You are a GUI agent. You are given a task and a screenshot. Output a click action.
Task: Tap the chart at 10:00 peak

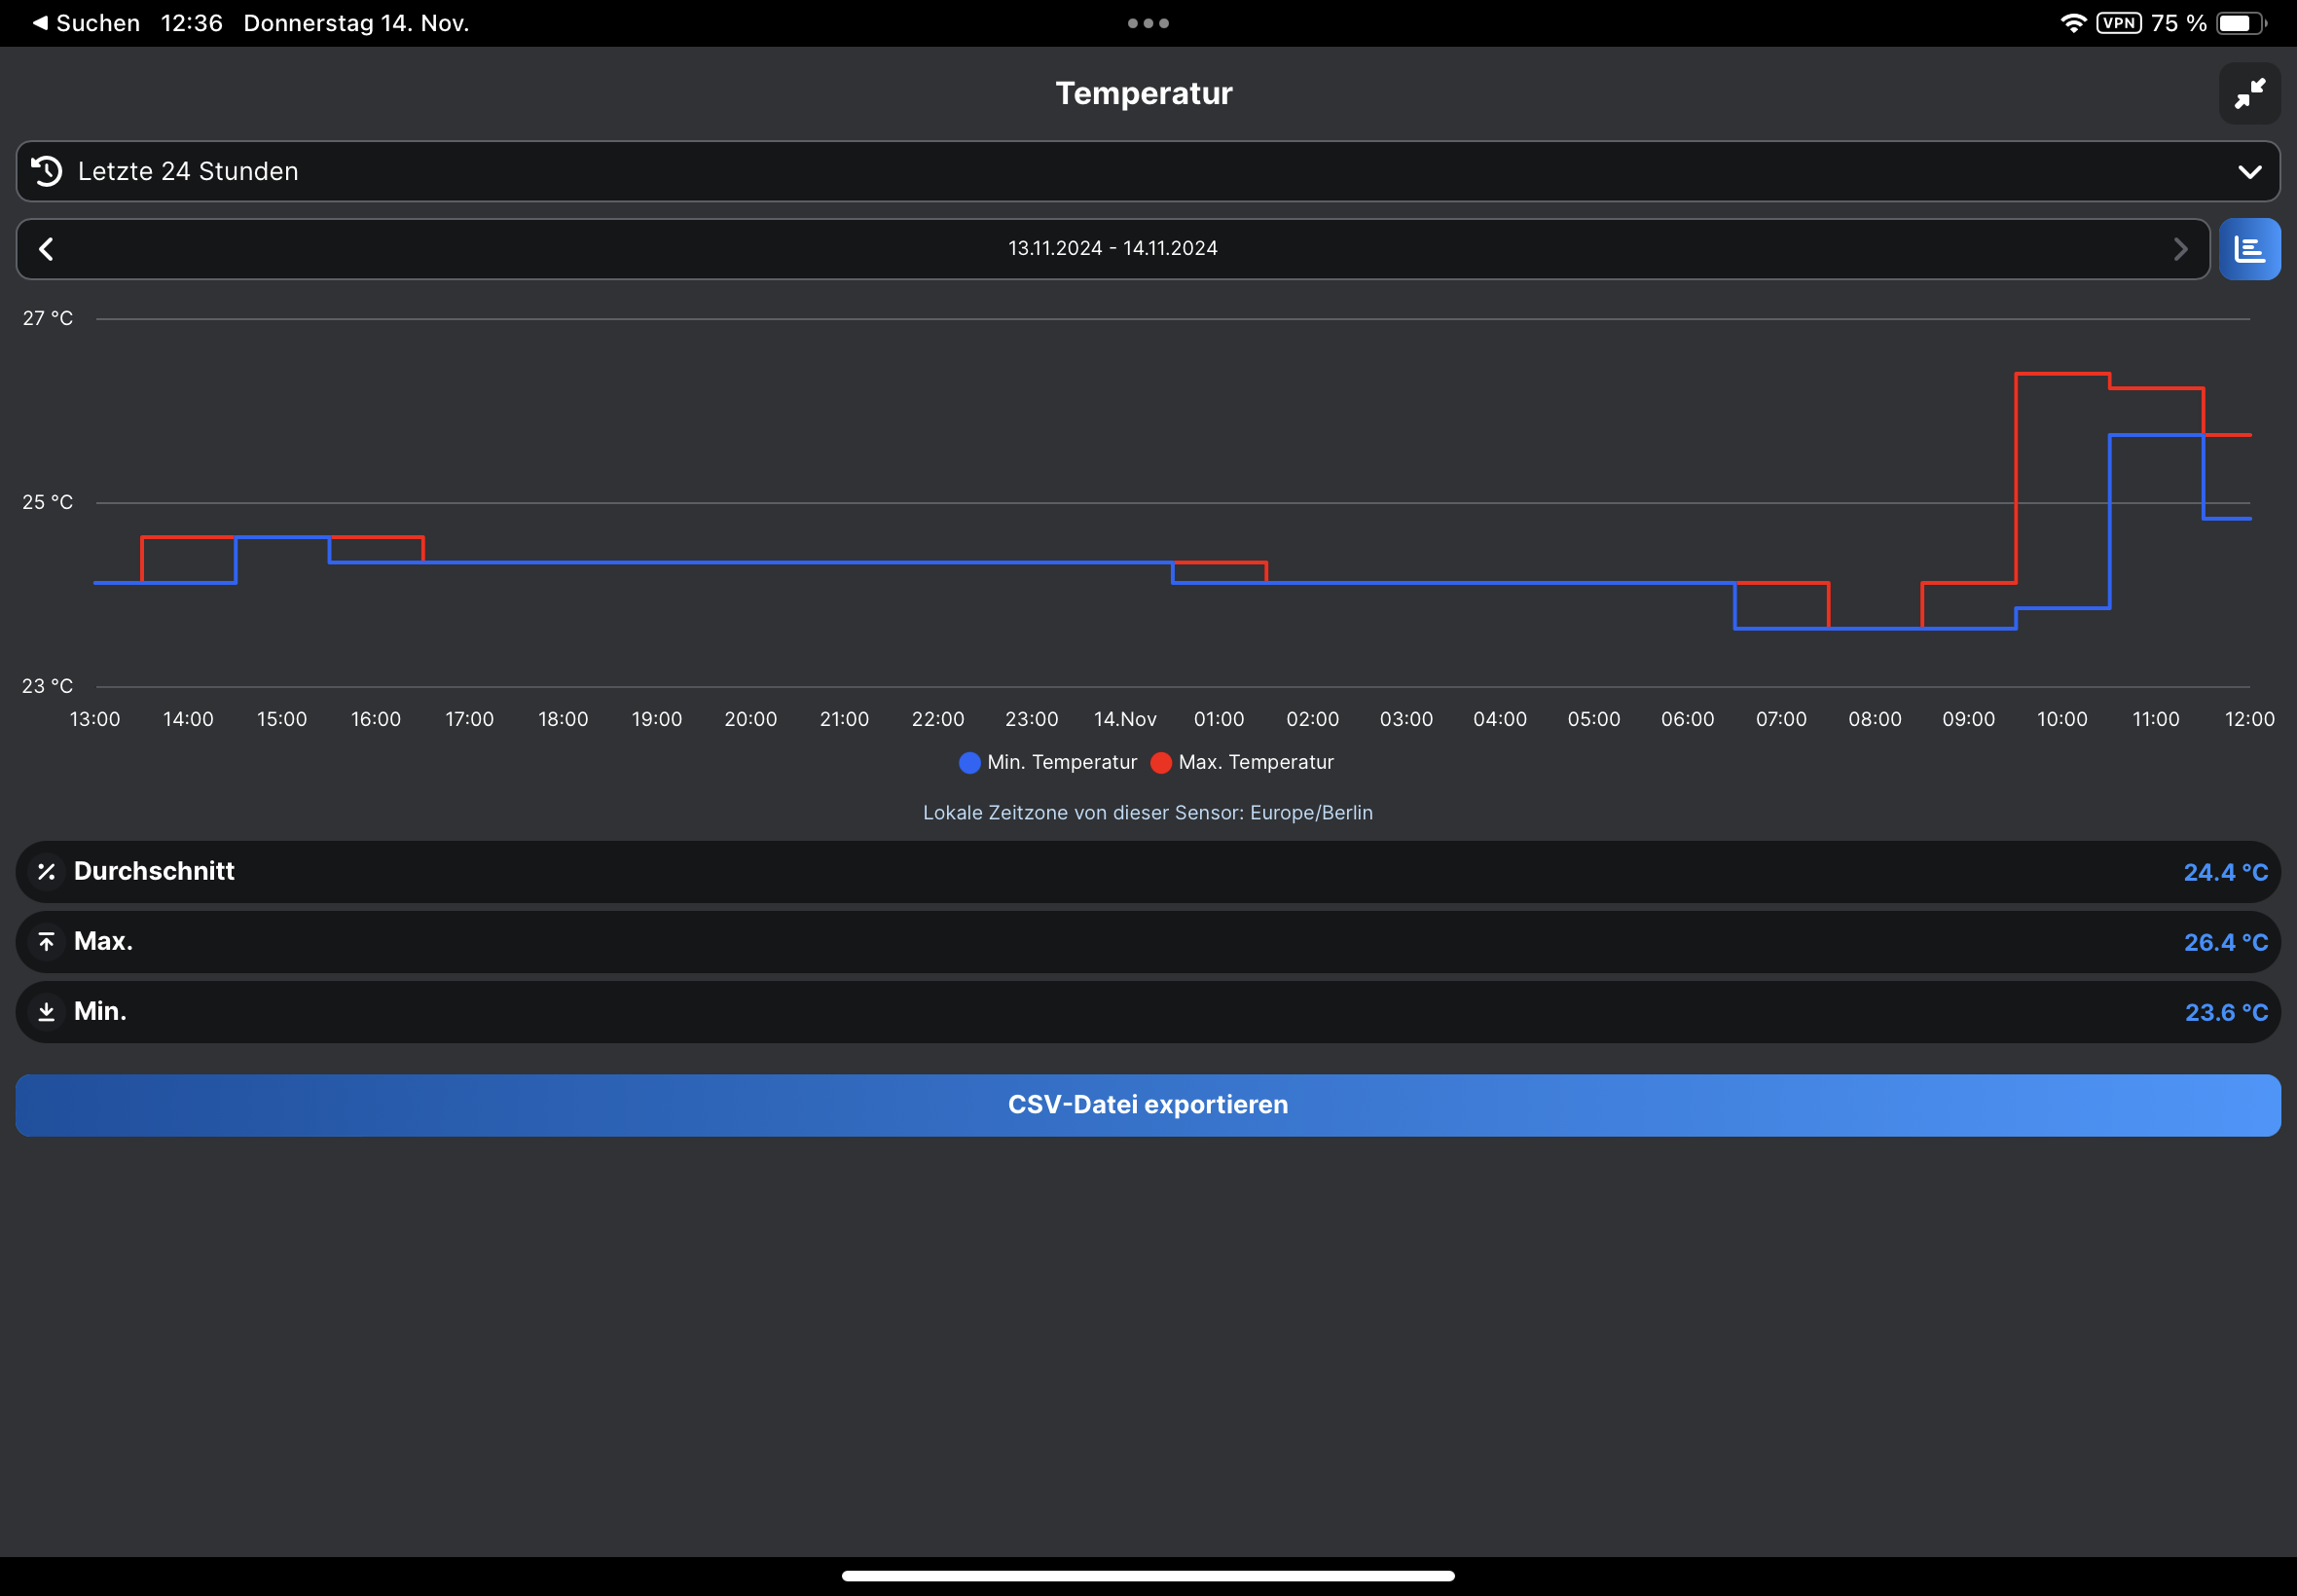click(2062, 375)
